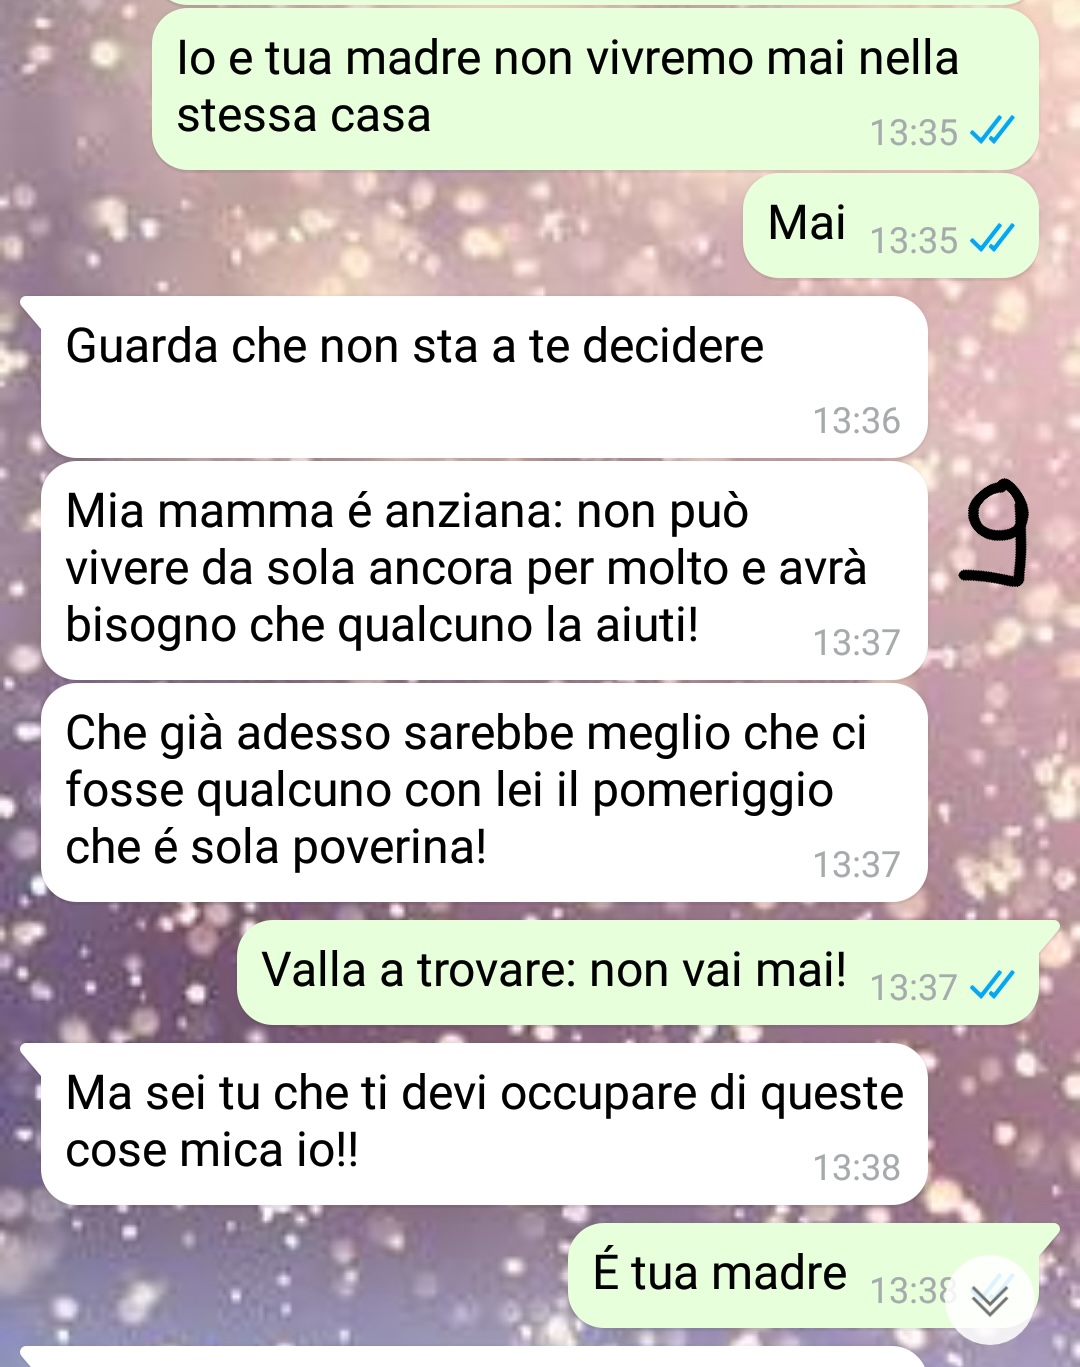Screen dimensions: 1080x1367
Task: Select message 'Io e tua madre non vivremo mai'
Action: click(x=595, y=88)
